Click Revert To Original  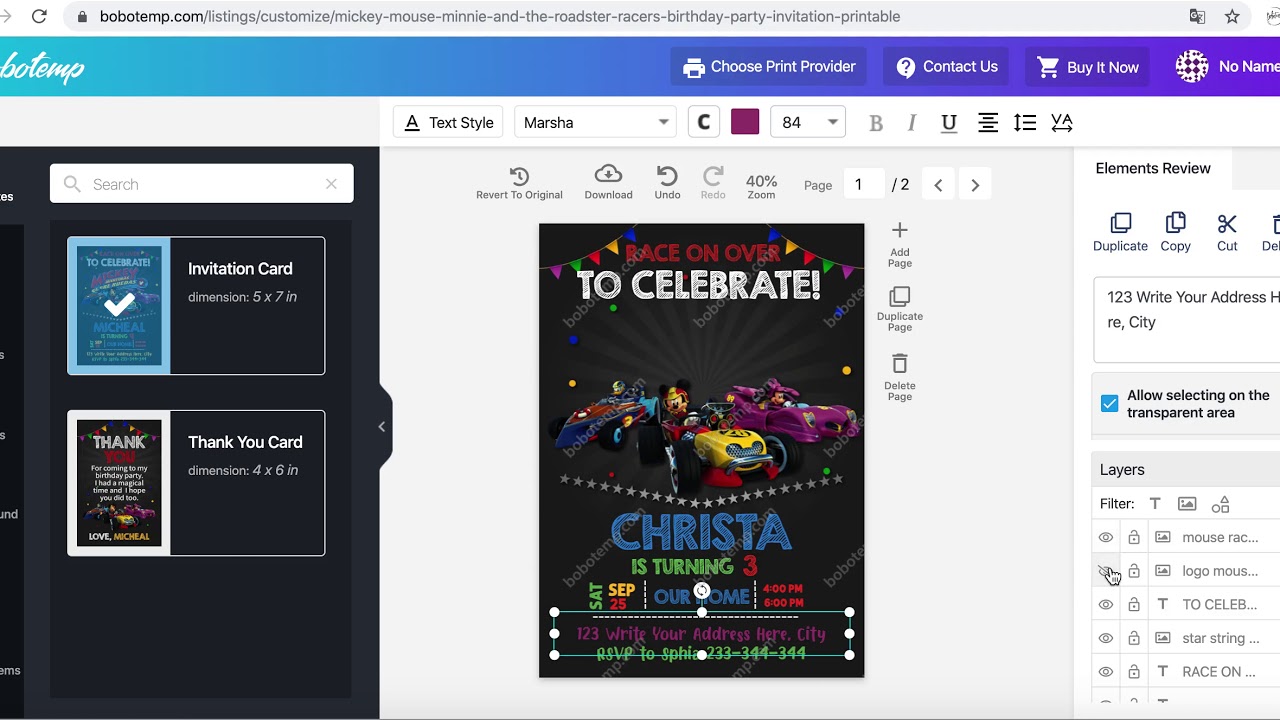[x=519, y=184]
